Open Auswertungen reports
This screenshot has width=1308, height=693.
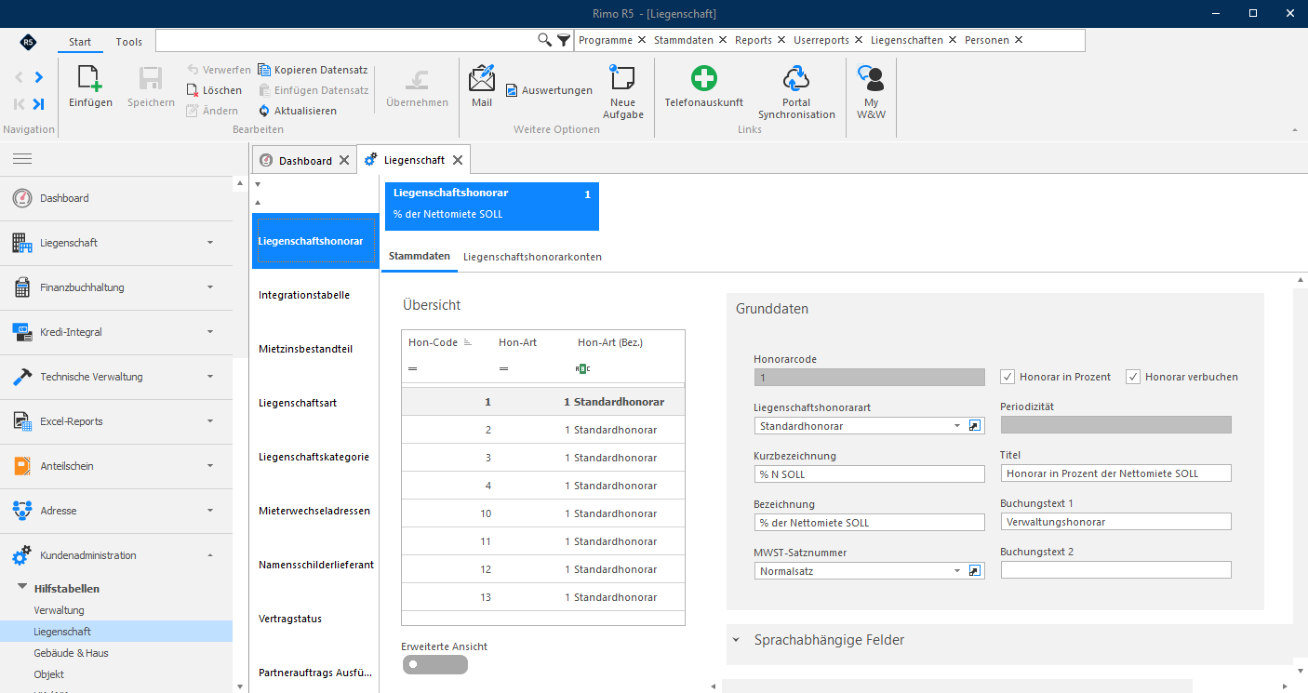coord(549,90)
